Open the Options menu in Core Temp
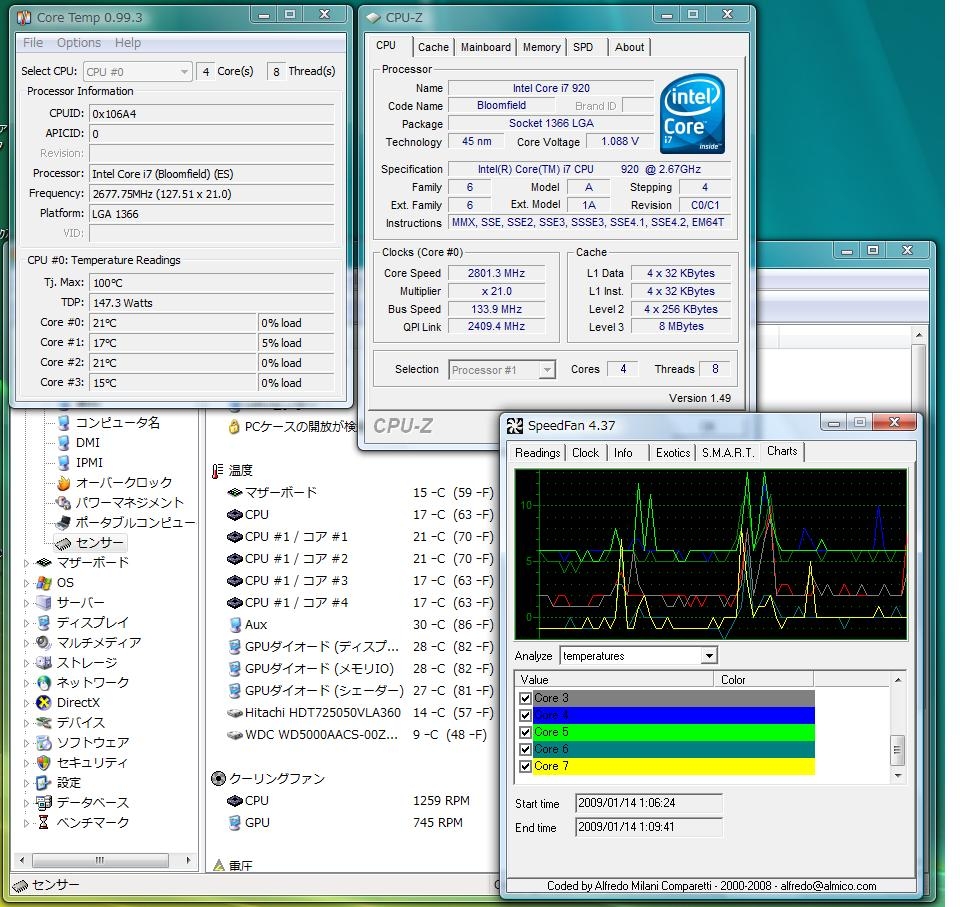Viewport: 960px width, 907px height. [x=78, y=43]
